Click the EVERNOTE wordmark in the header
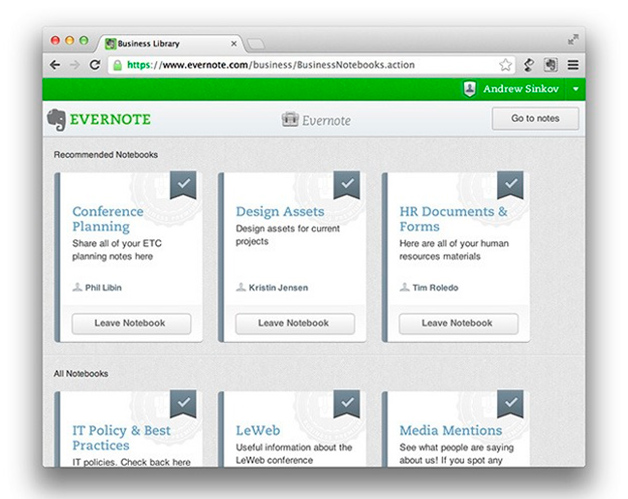628x499 pixels. 110,119
